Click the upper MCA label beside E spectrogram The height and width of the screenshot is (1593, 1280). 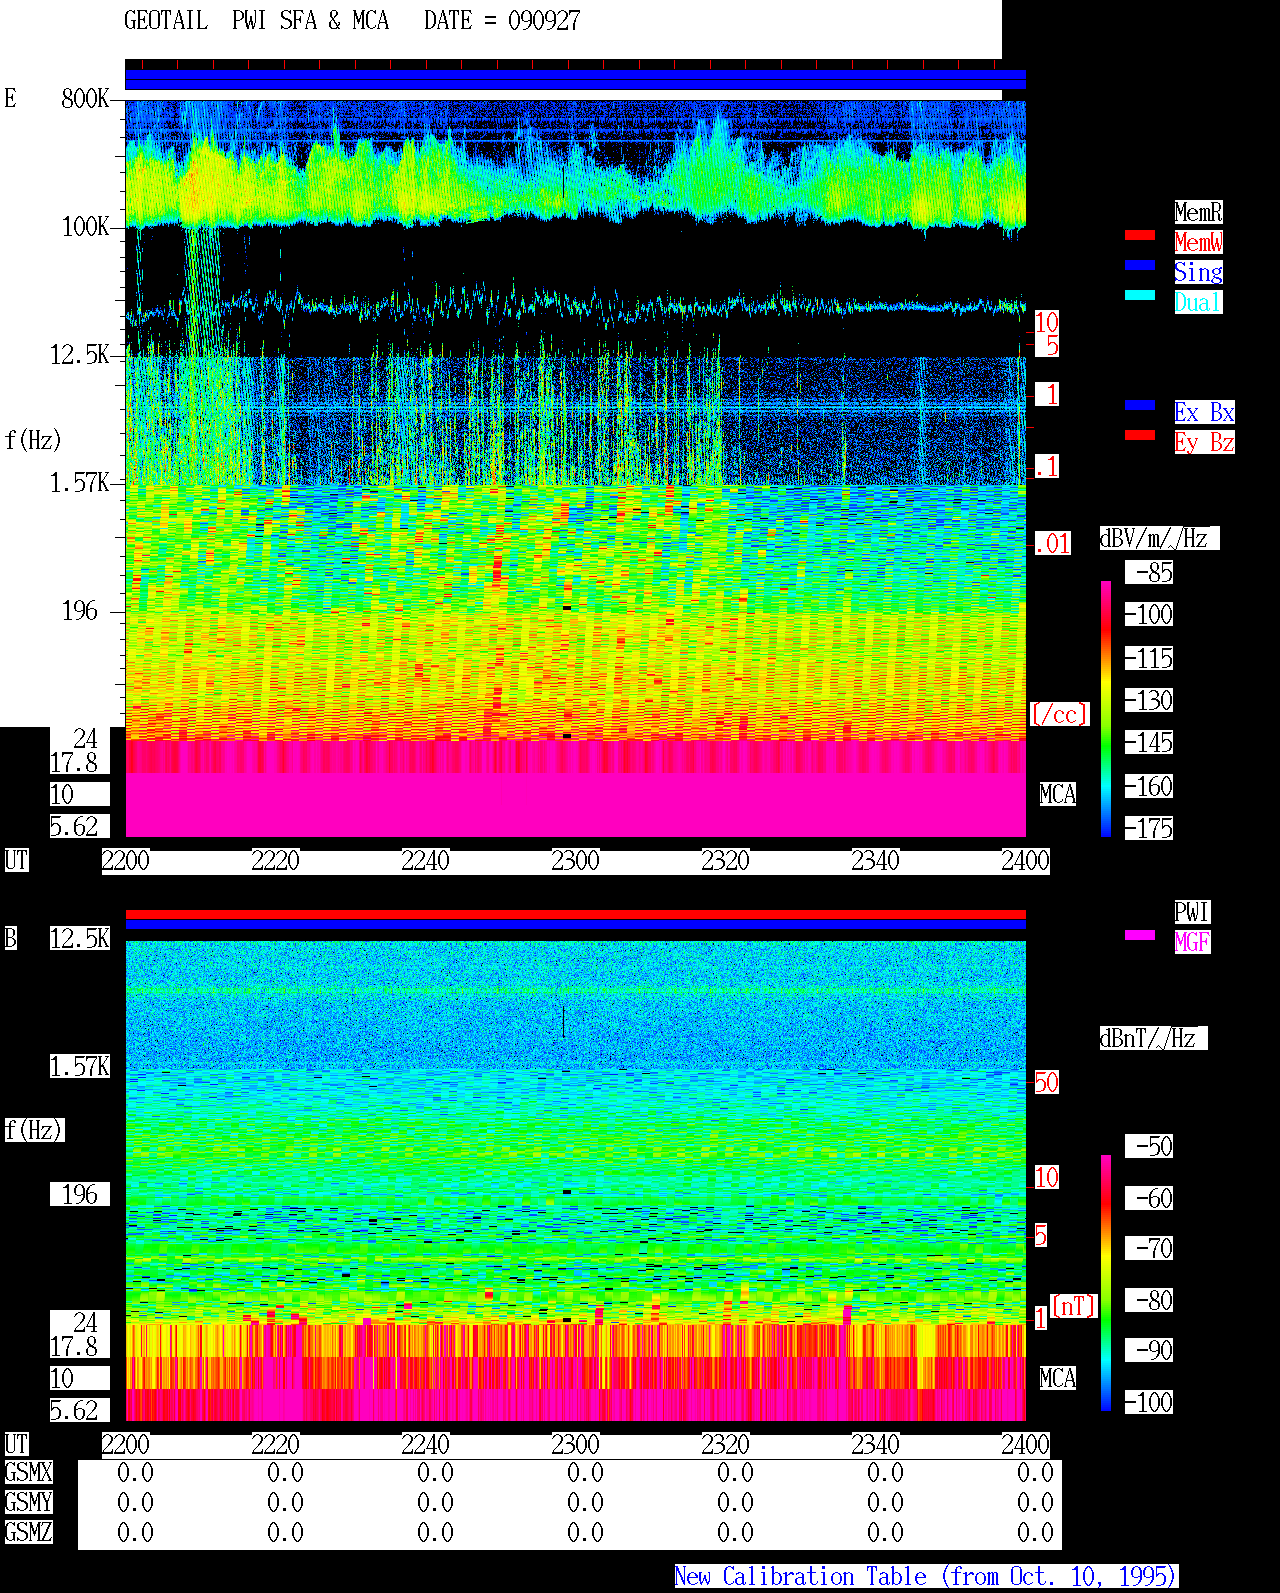pos(1058,795)
